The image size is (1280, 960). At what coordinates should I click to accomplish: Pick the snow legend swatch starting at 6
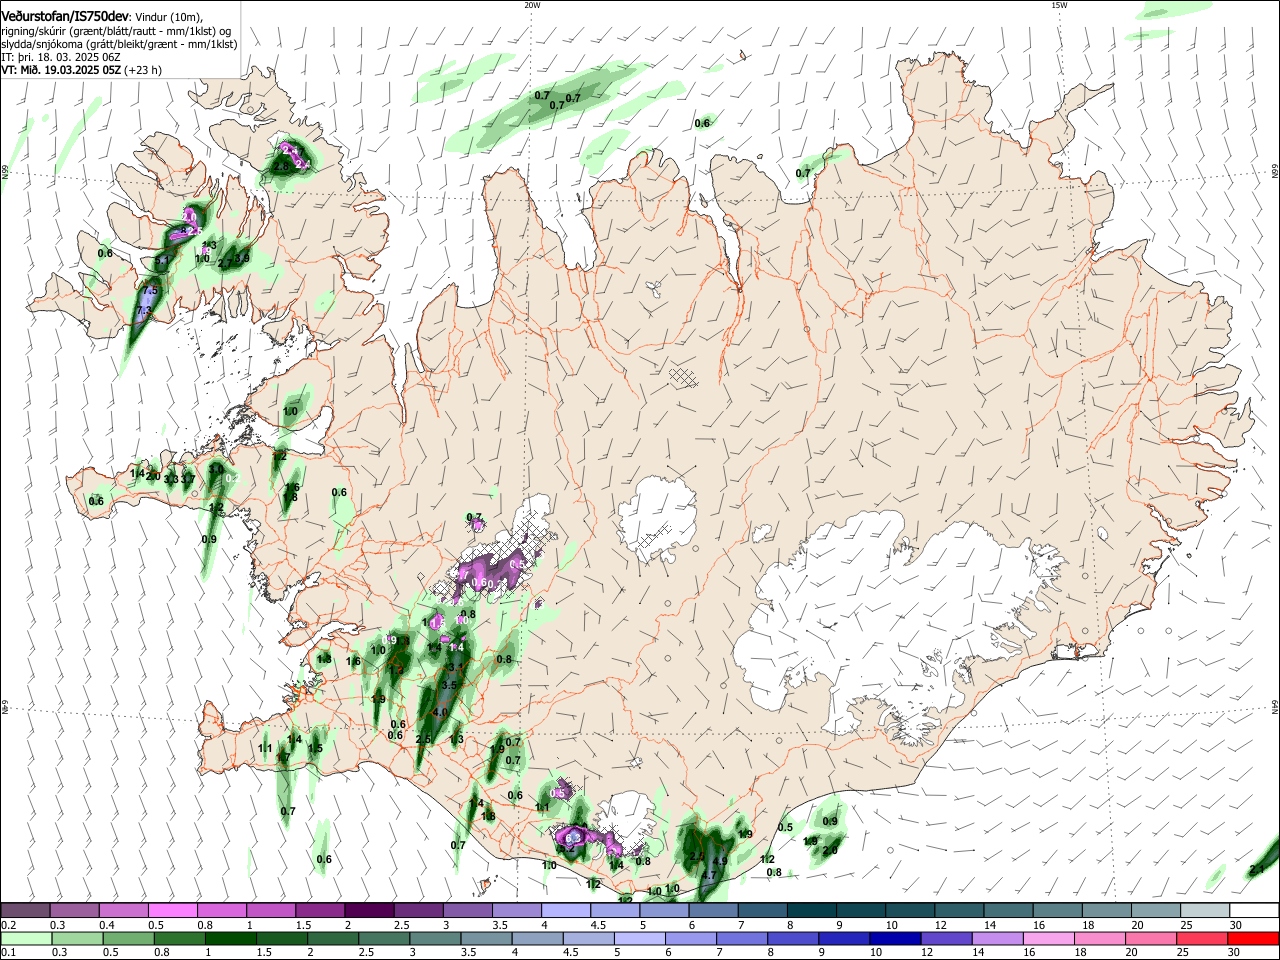click(x=713, y=910)
